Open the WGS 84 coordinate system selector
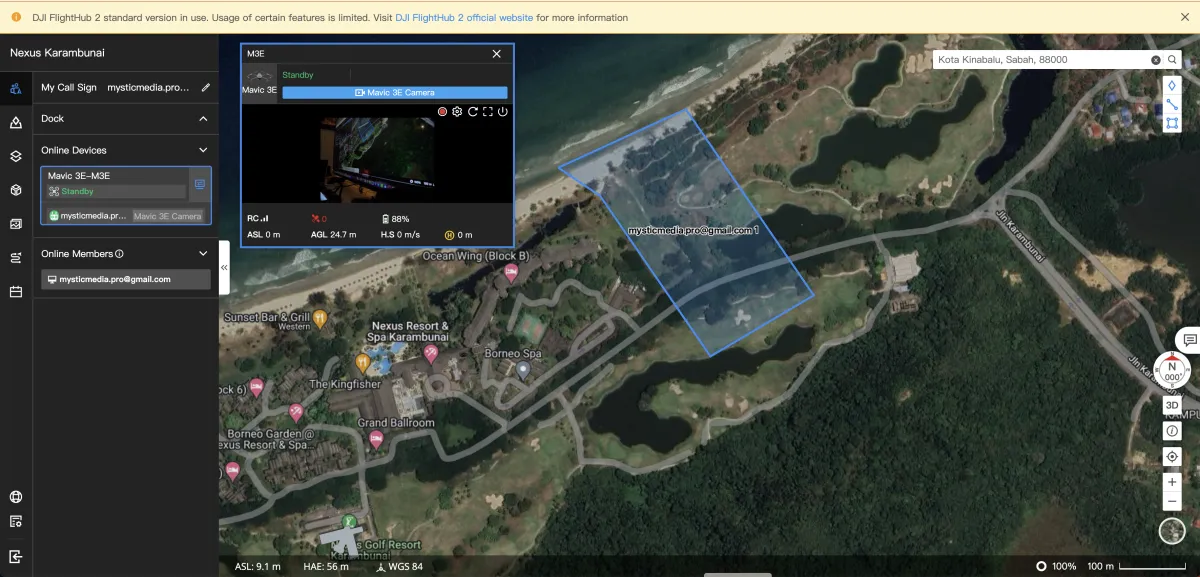The height and width of the screenshot is (577, 1200). (x=399, y=567)
